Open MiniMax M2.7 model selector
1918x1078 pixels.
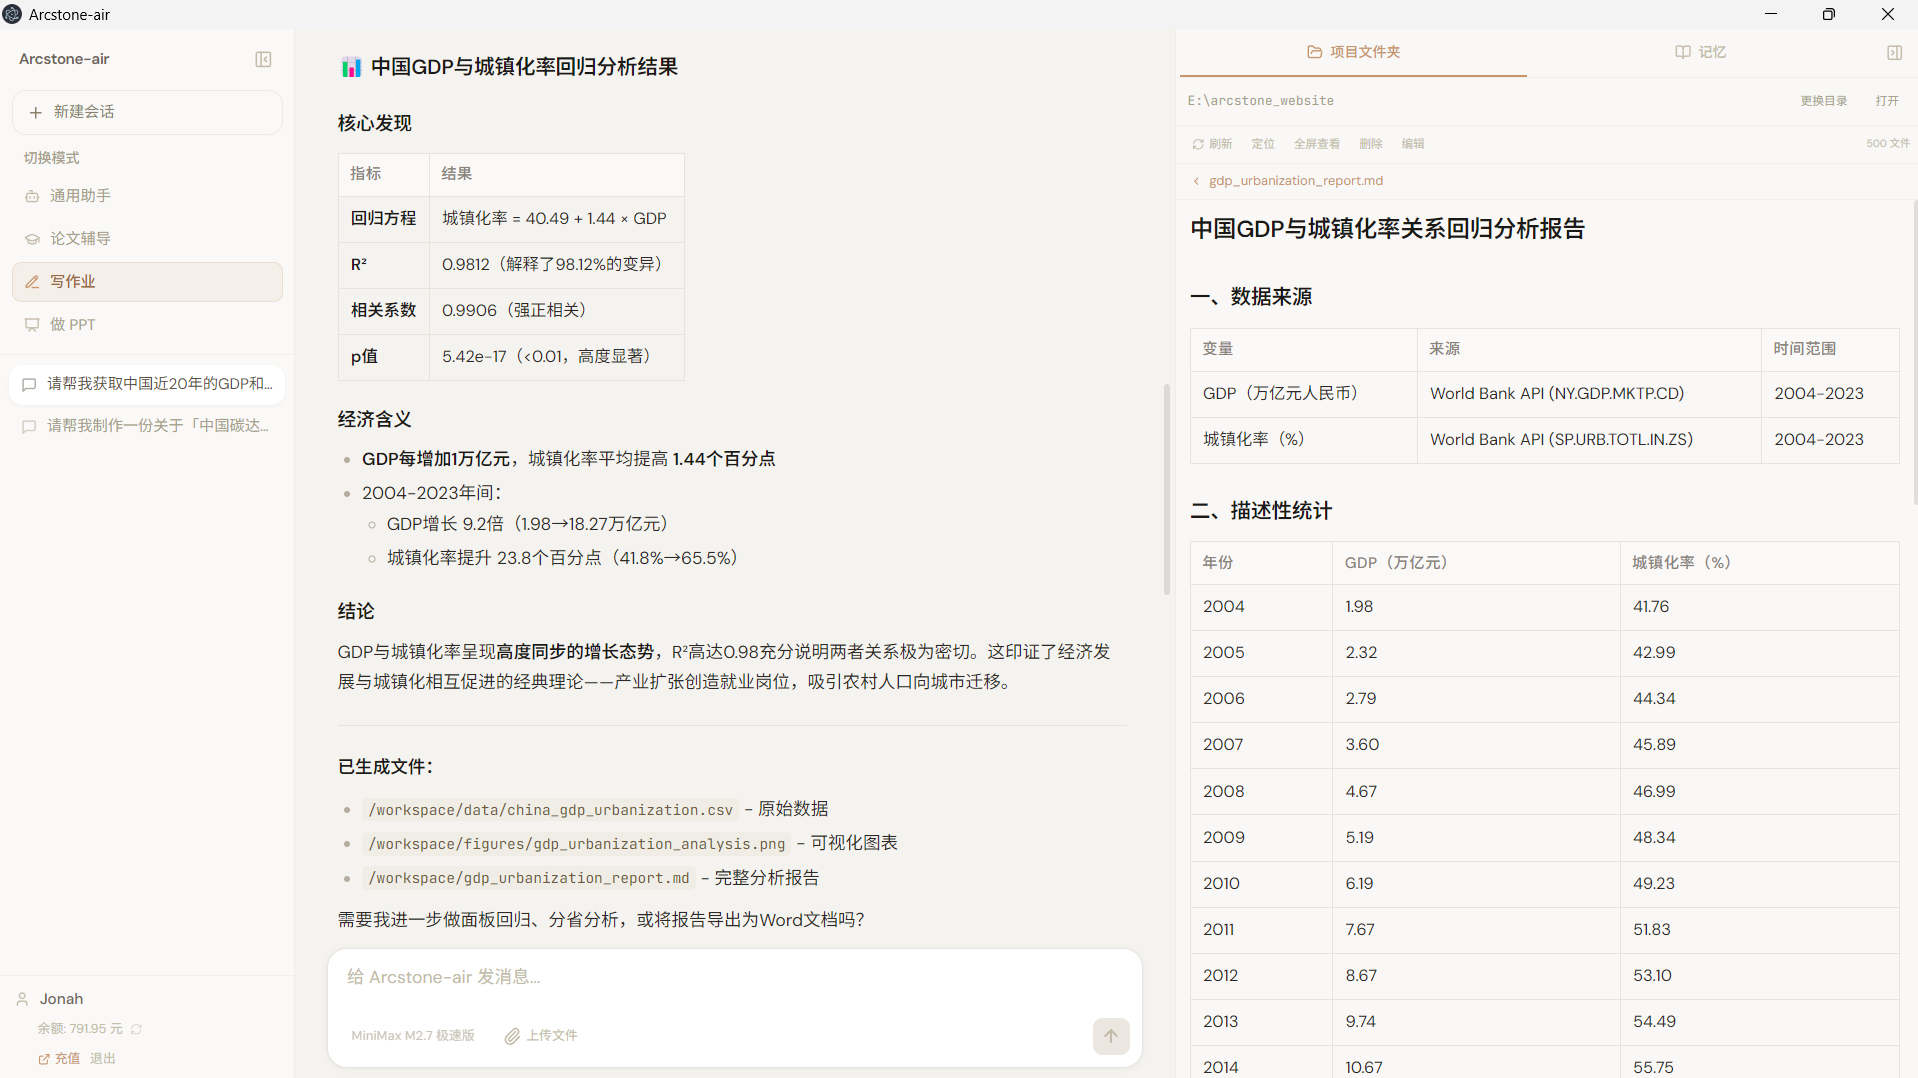tap(412, 1036)
